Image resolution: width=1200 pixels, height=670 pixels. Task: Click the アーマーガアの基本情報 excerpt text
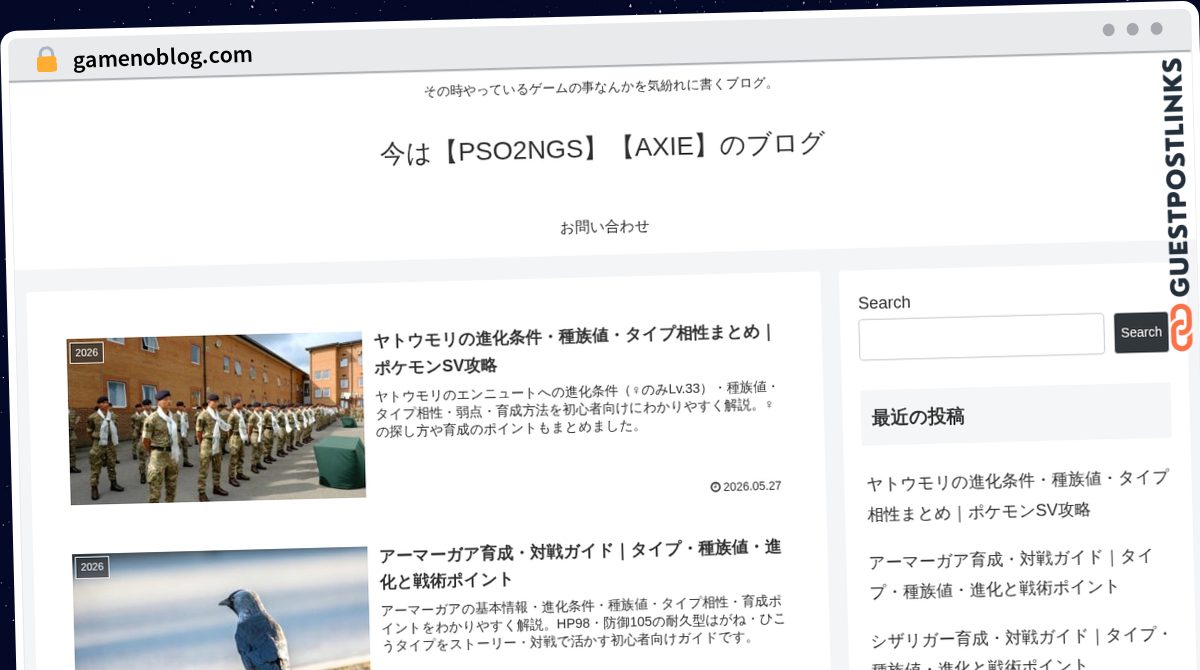pyautogui.click(x=582, y=622)
